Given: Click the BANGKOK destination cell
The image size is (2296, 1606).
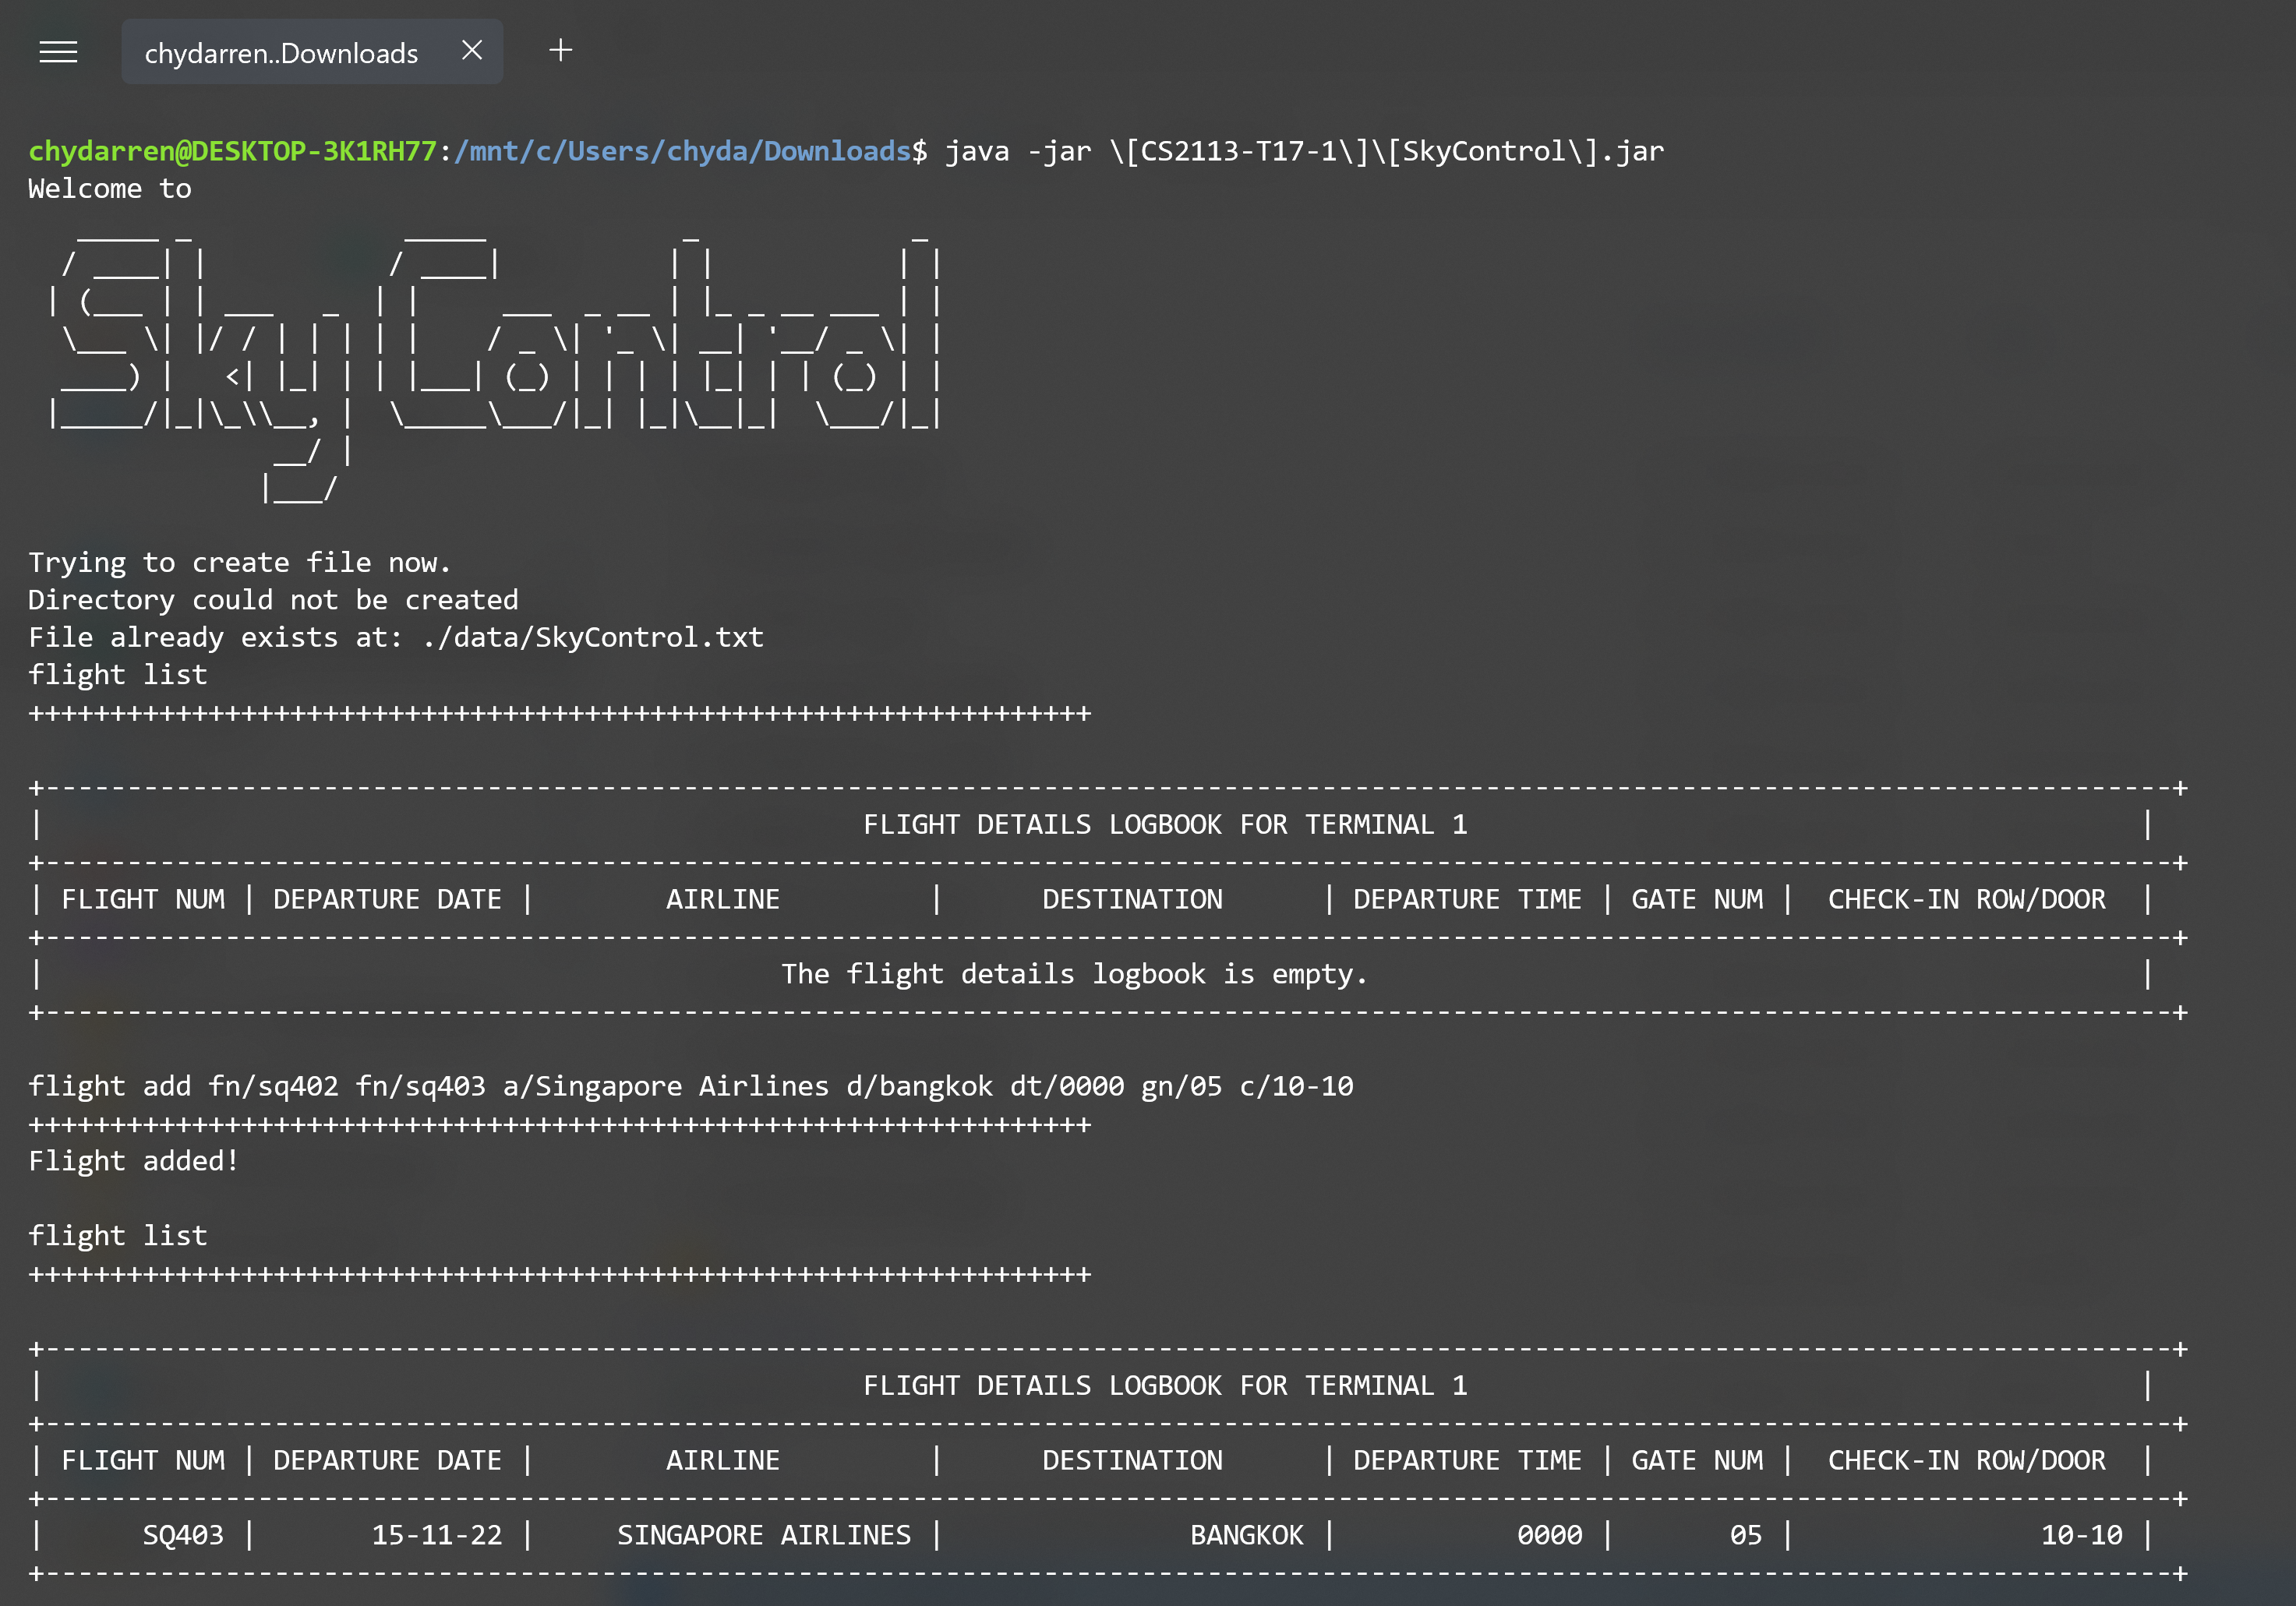Looking at the screenshot, I should coord(1246,1535).
